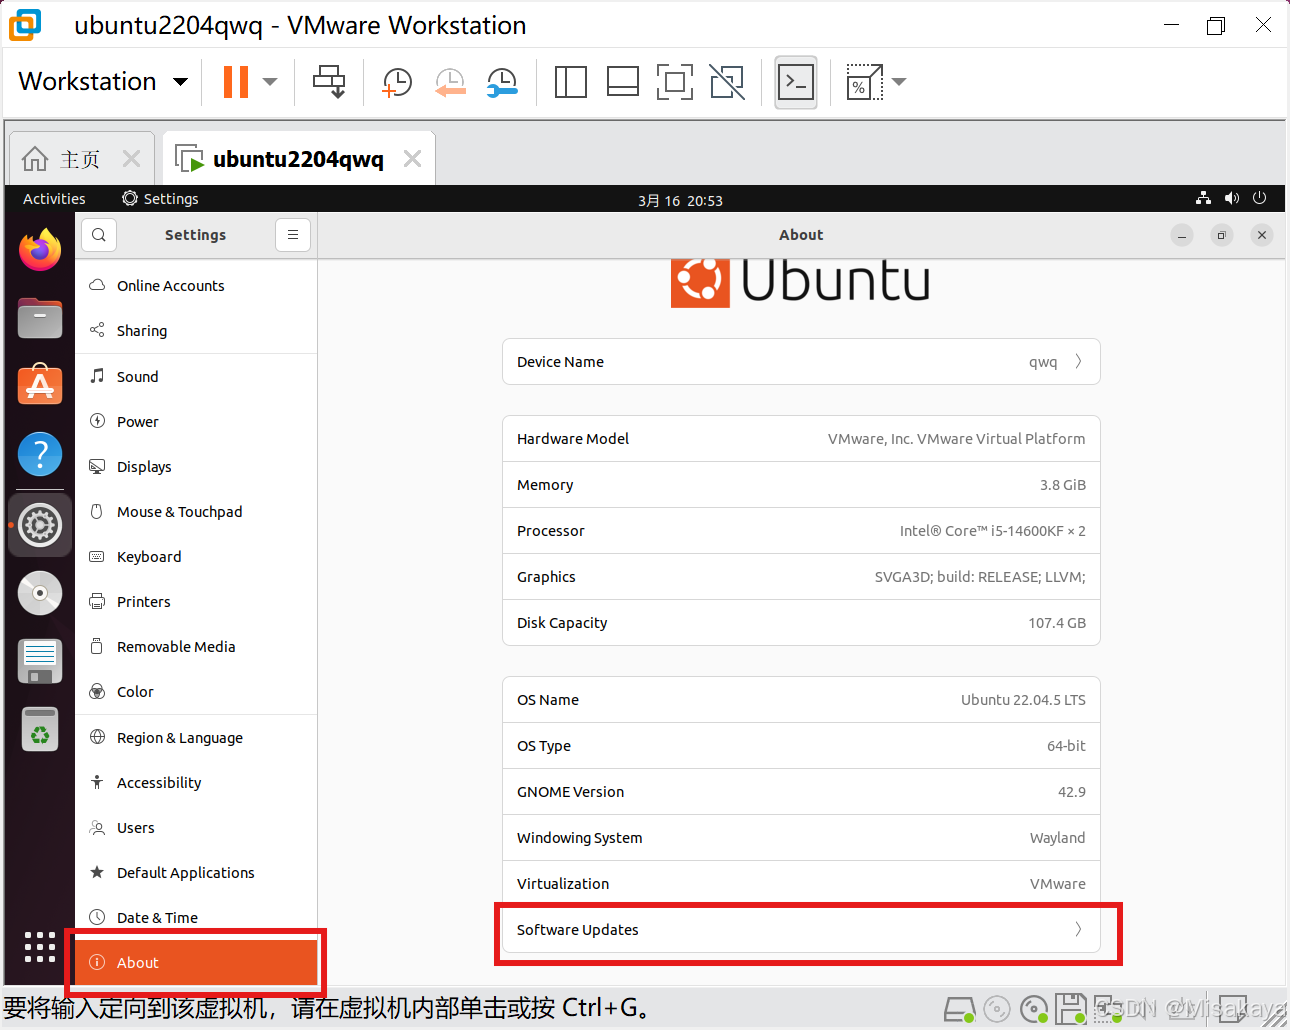Open the Sound settings panel

[x=196, y=377]
